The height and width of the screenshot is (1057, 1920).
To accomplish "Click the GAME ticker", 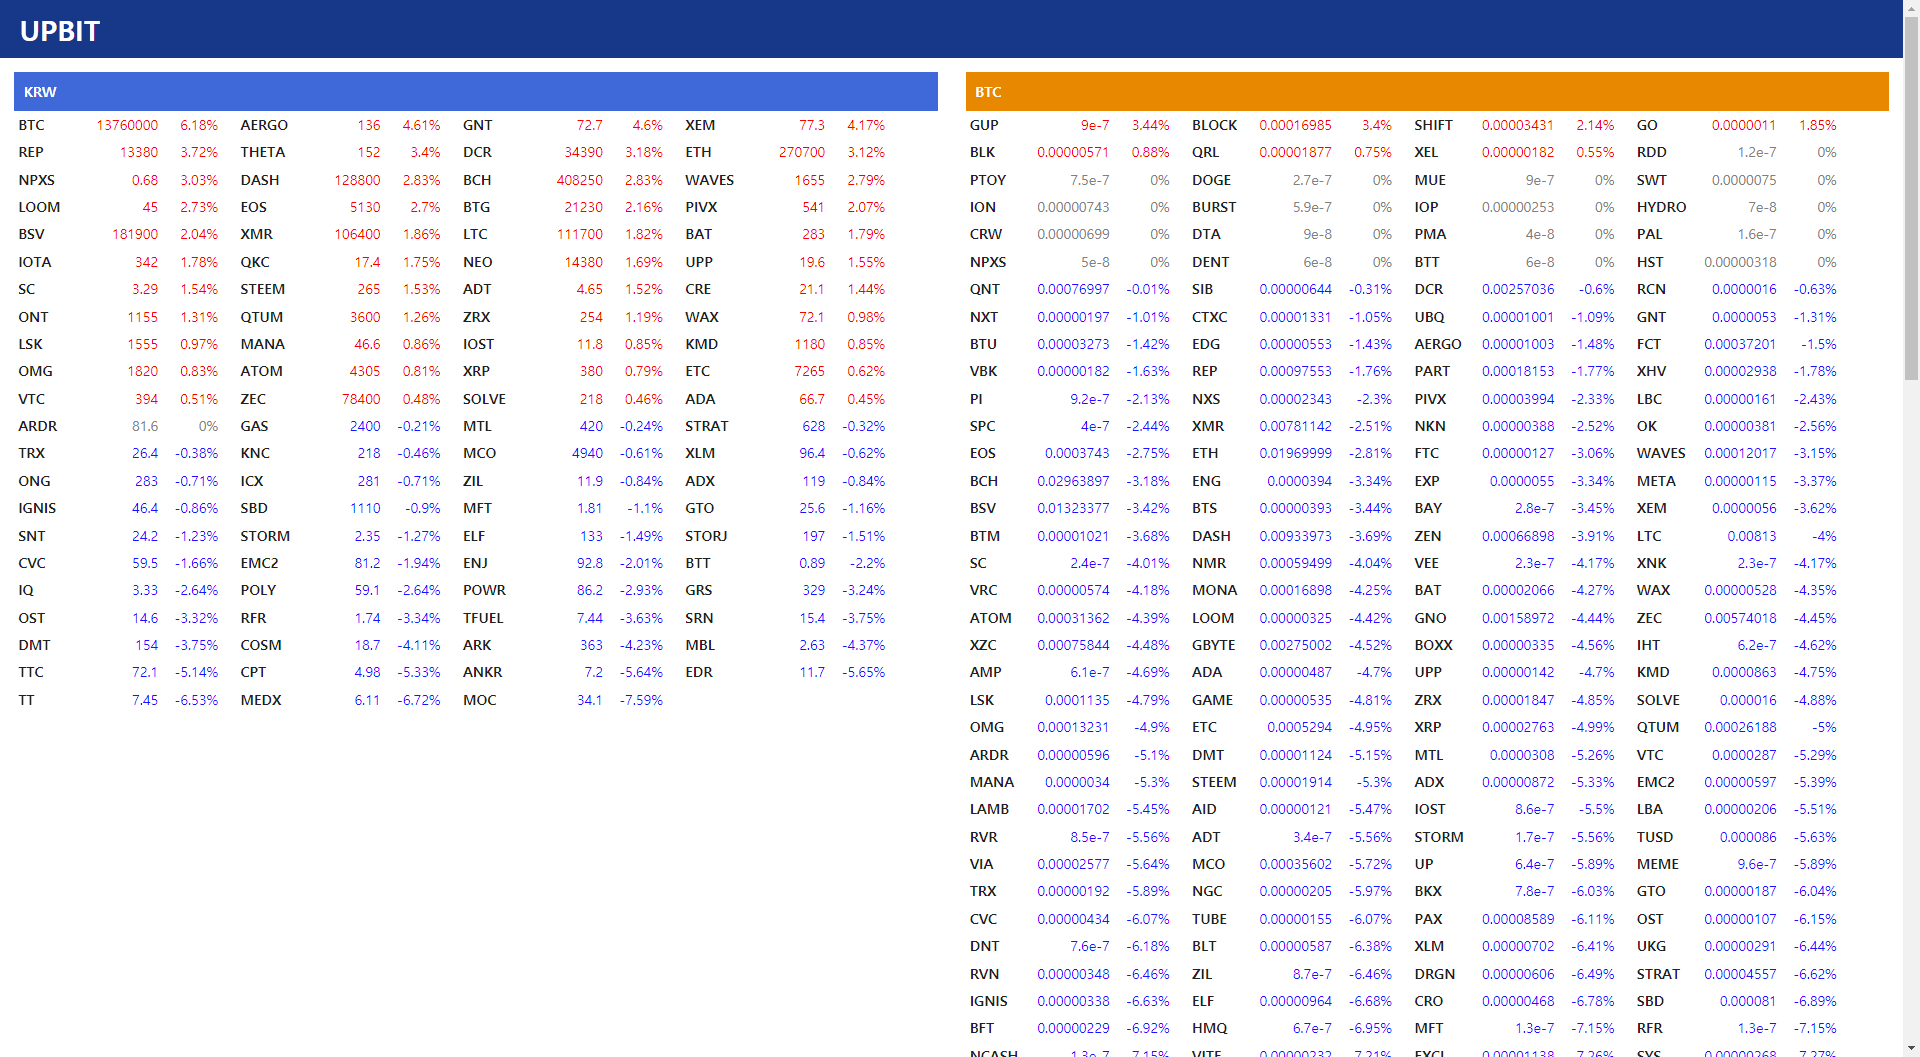I will pos(1213,700).
